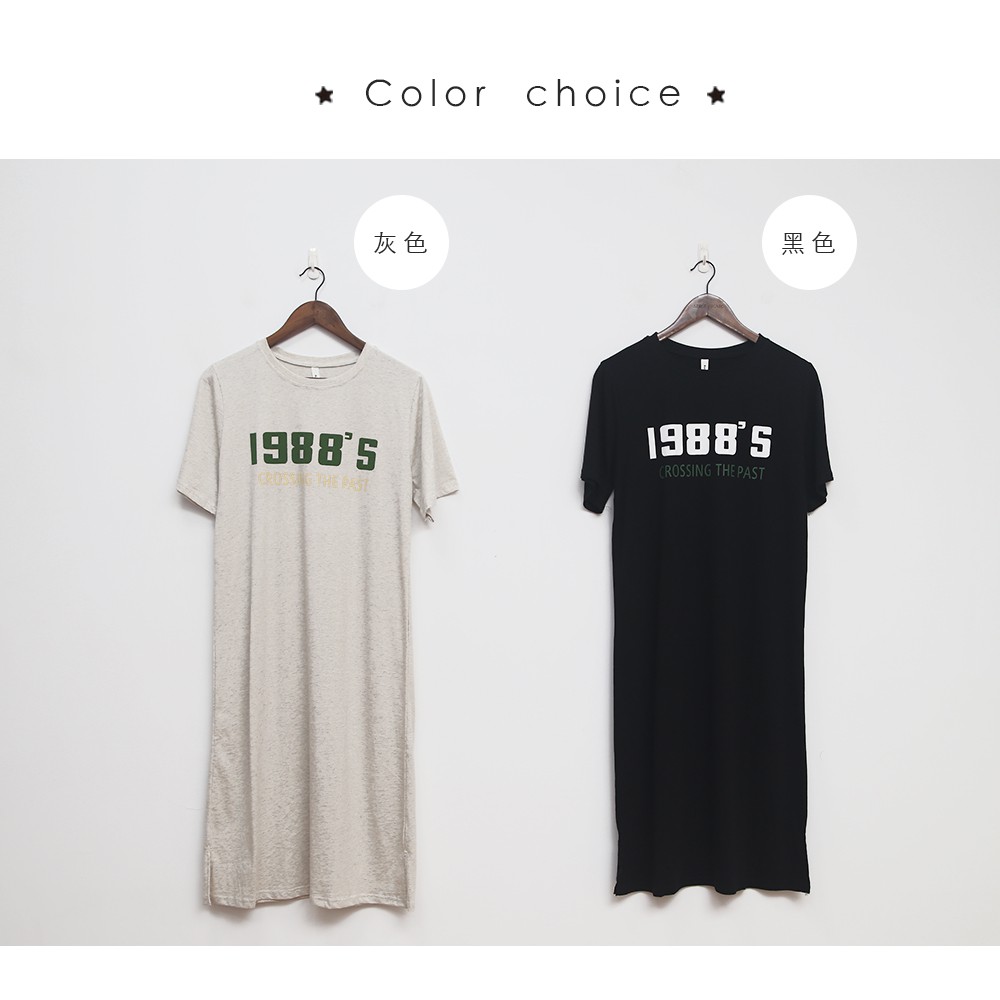Click the wooden hanger of black dress
1000x1000 pixels.
tap(709, 312)
